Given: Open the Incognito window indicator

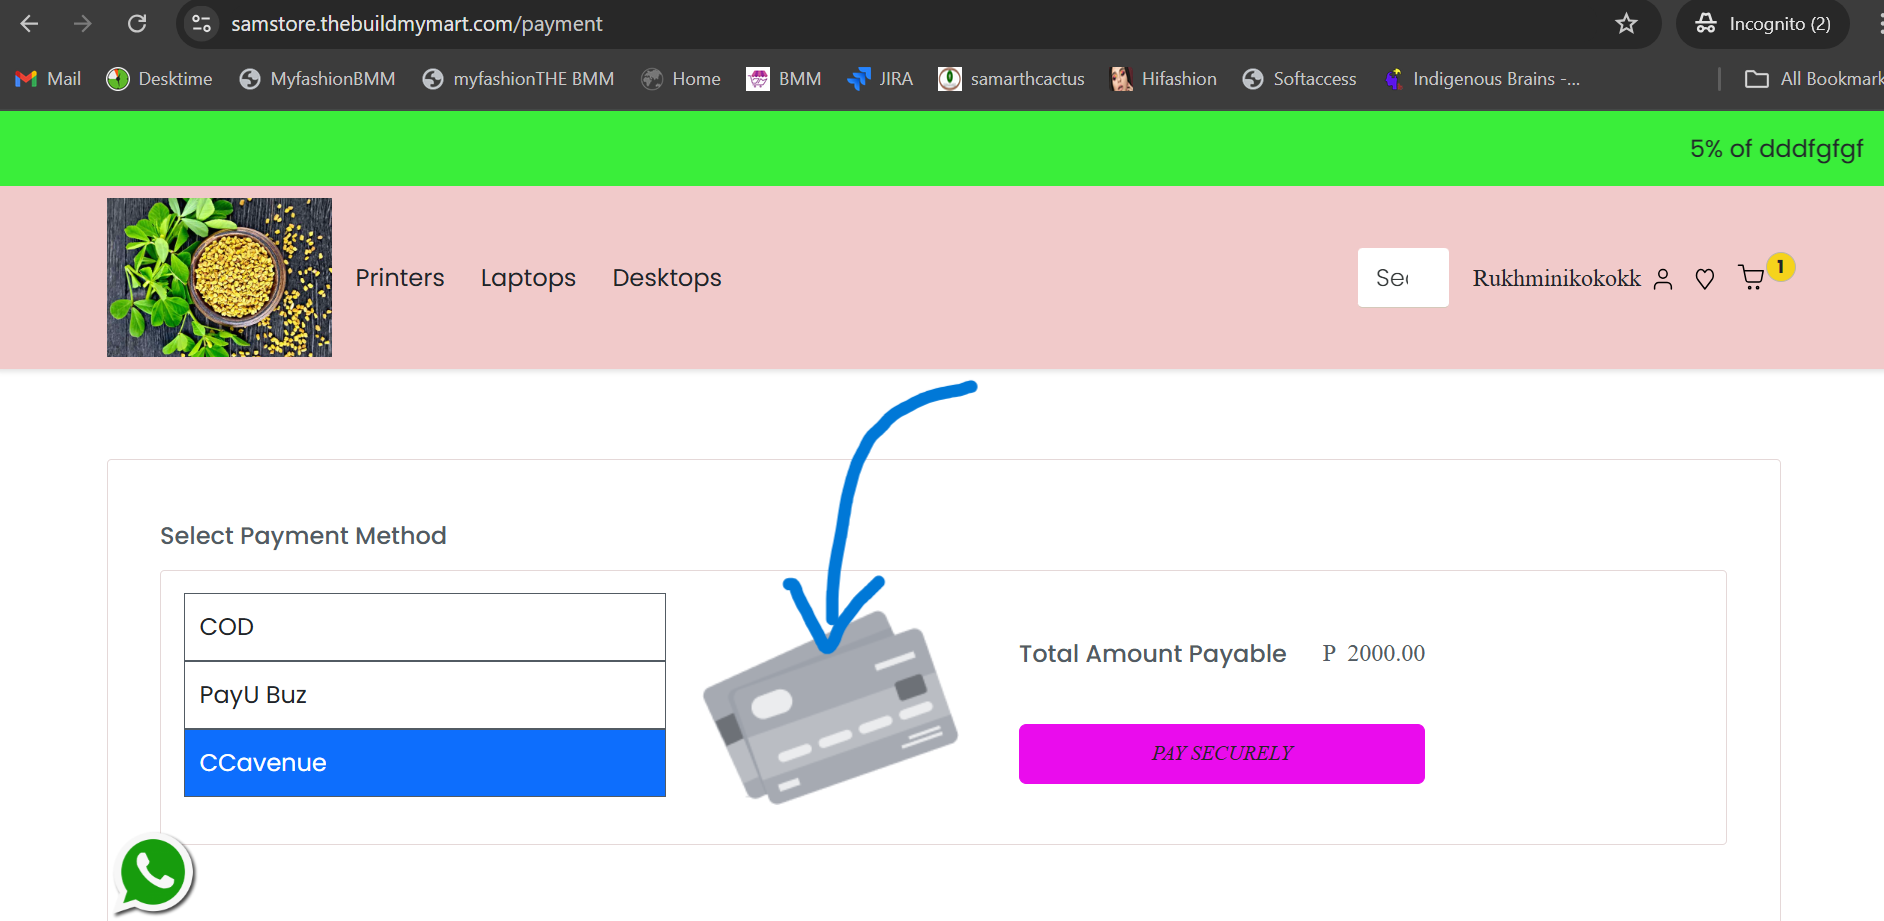Looking at the screenshot, I should (x=1763, y=24).
